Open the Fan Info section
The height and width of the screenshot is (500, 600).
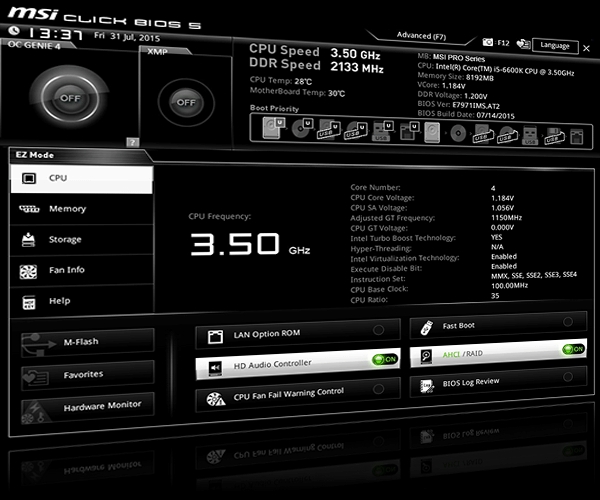click(x=82, y=270)
